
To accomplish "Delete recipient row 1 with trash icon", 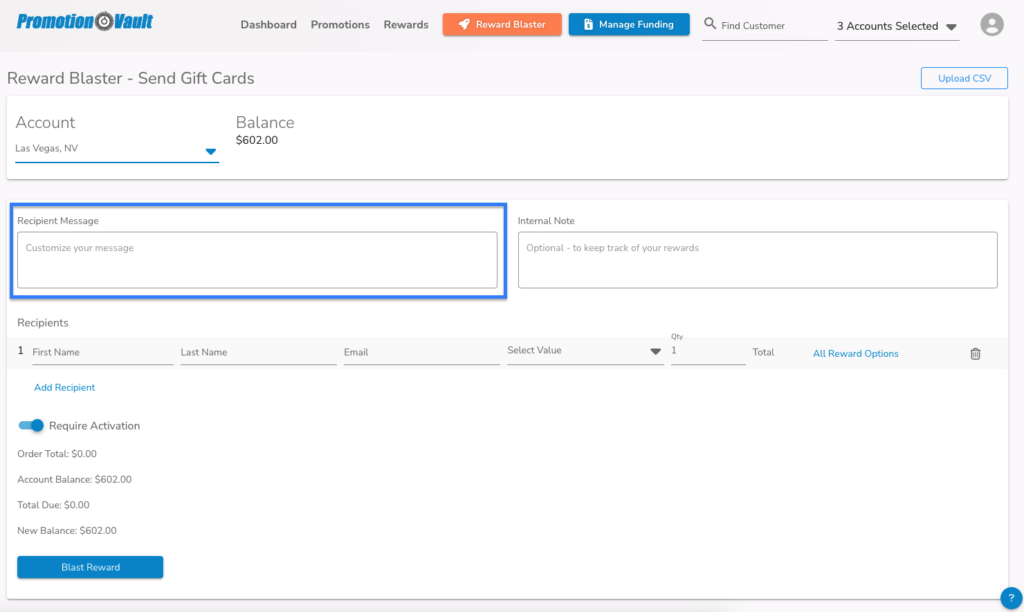I will (x=975, y=353).
